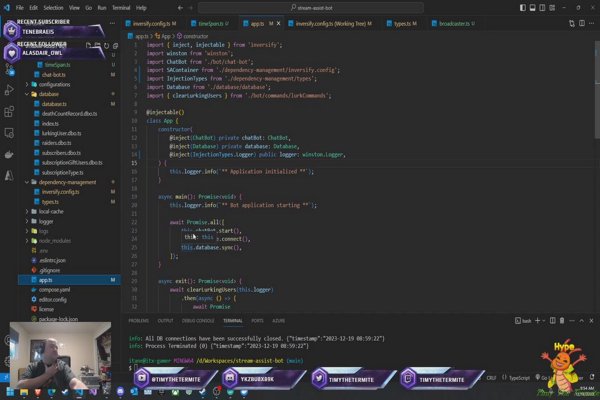
Task: Click the New File icon in Explorer header
Action: (x=88, y=46)
